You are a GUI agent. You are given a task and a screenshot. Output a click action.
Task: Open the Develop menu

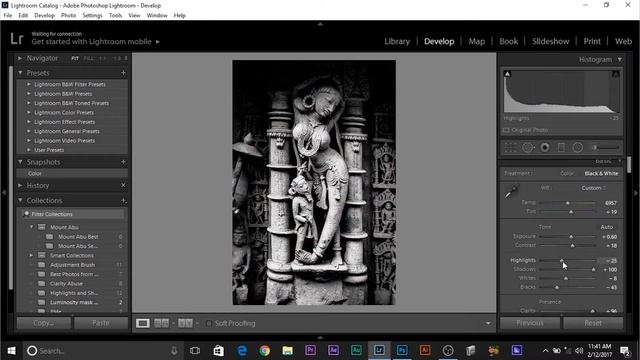click(44, 16)
